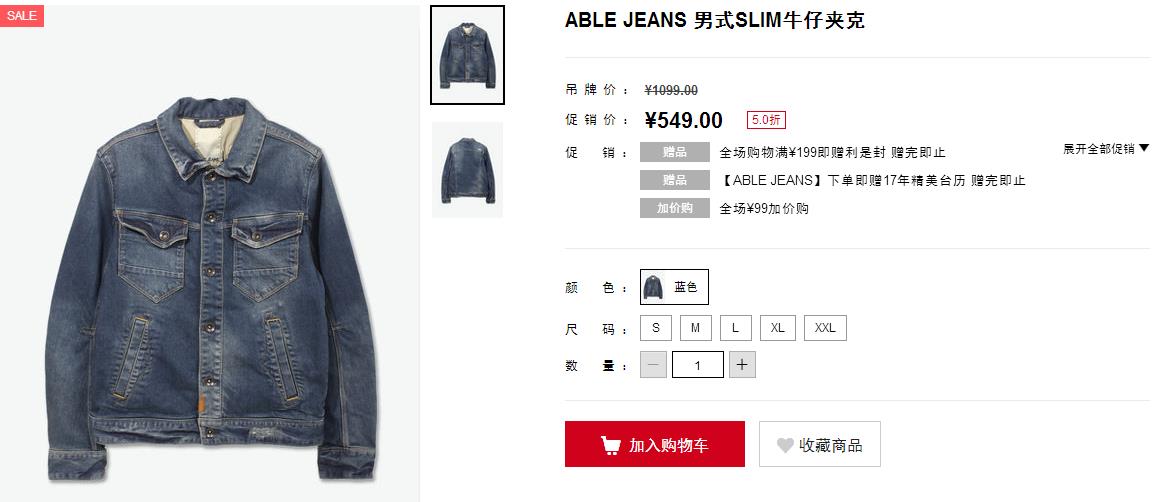Click the first 赠品 gift tag
The width and height of the screenshot is (1153, 502).
674,152
